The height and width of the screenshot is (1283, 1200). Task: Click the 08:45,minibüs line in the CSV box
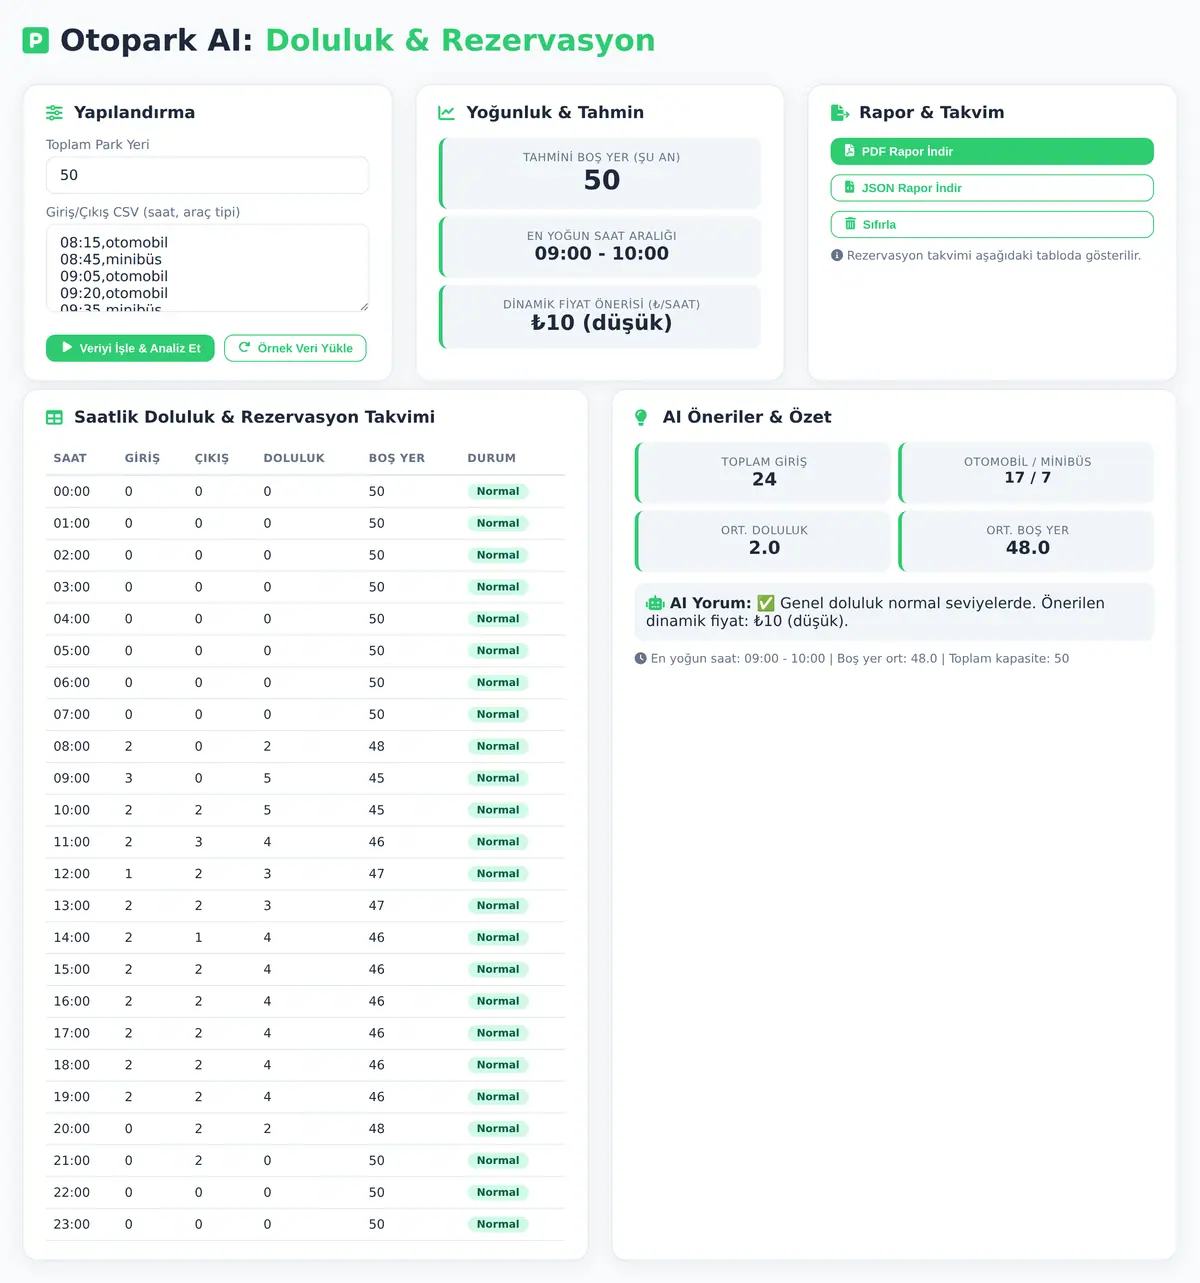[x=111, y=260]
